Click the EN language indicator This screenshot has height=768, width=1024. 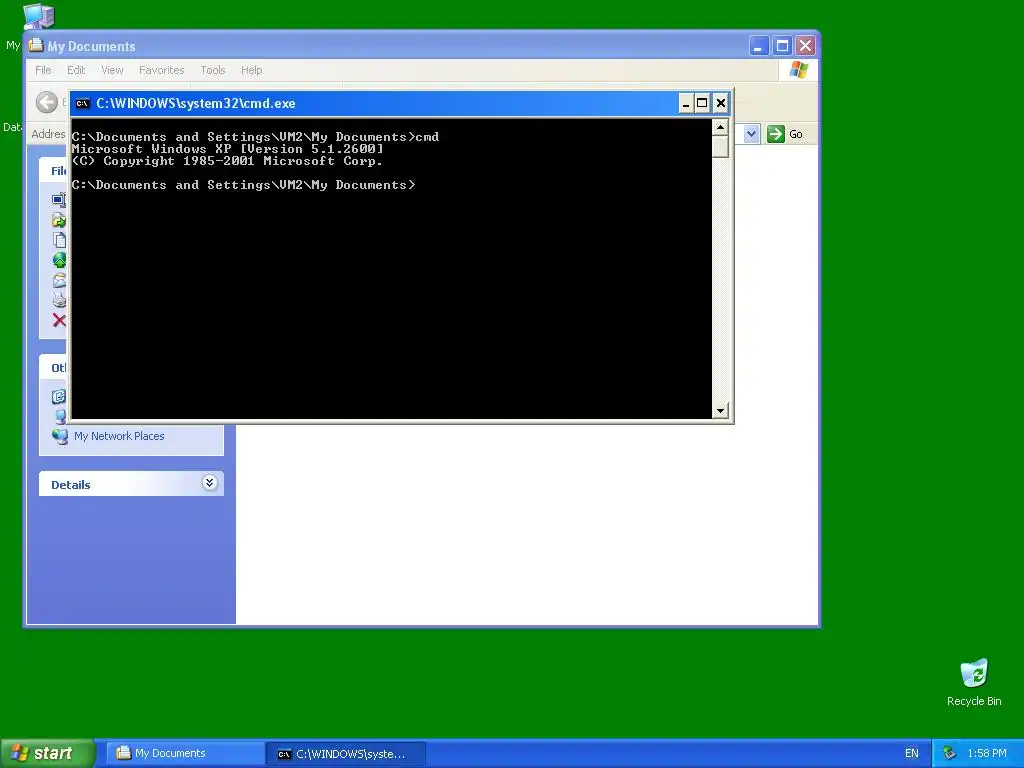point(912,754)
